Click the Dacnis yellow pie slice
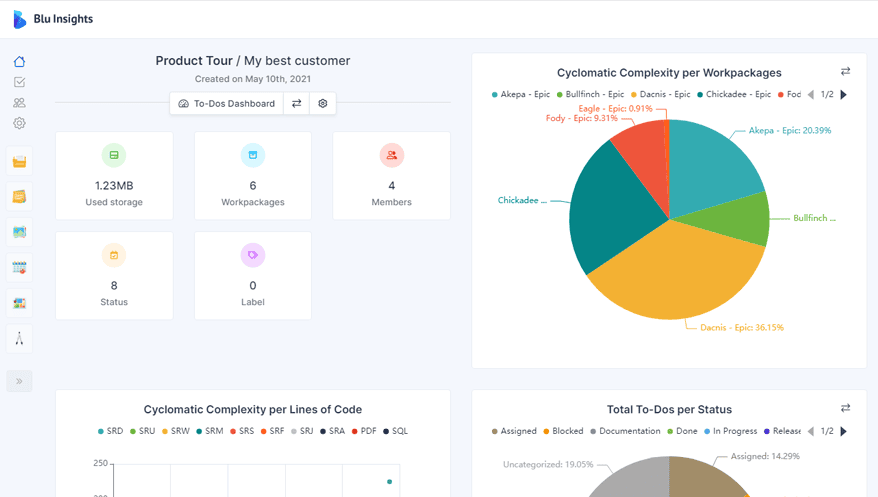 (x=678, y=274)
